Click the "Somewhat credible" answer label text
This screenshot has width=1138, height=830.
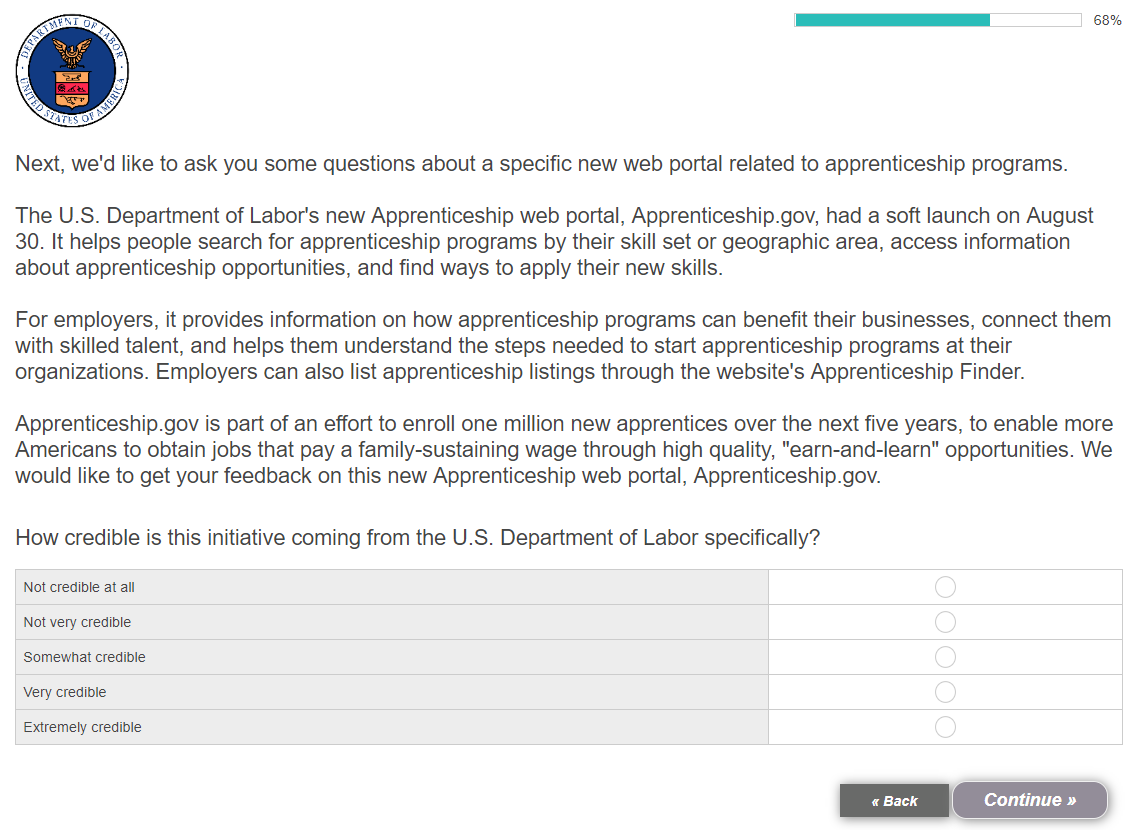(84, 657)
